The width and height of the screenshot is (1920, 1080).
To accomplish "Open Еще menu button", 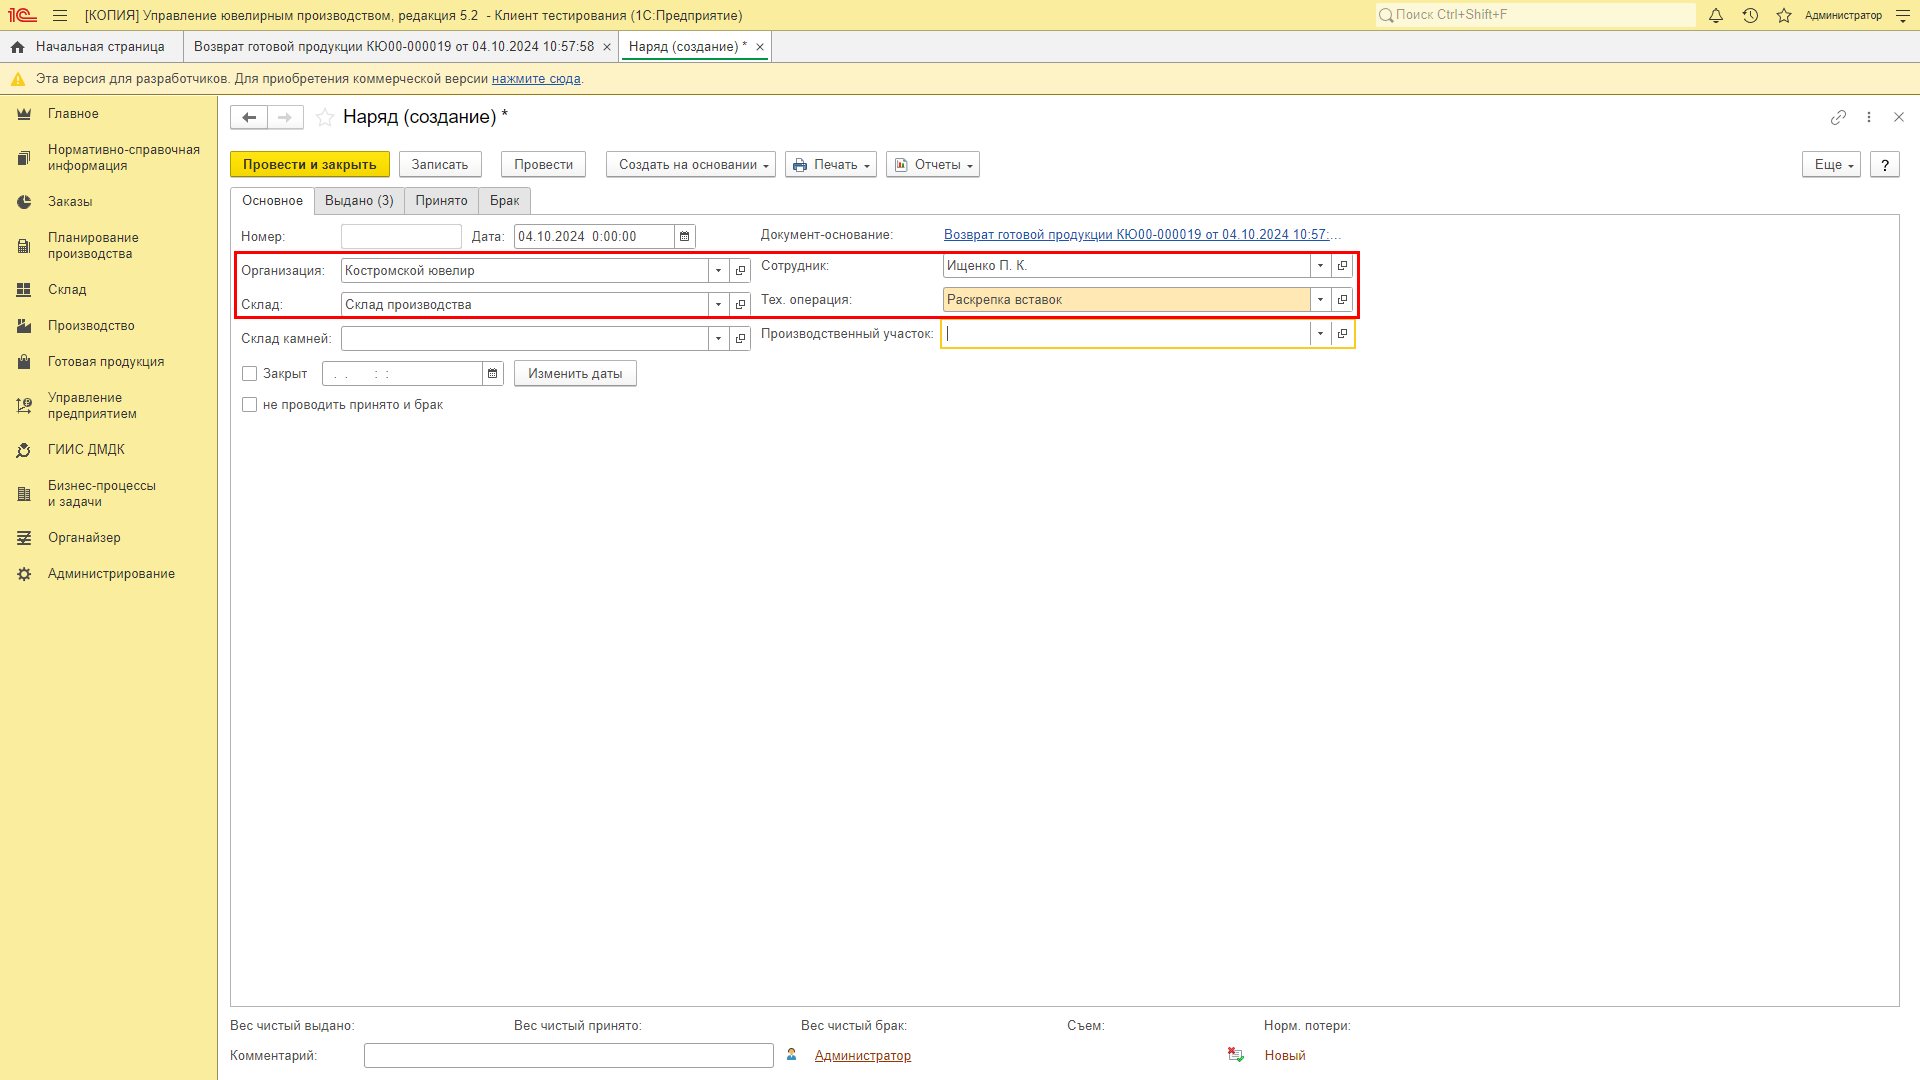I will (x=1831, y=165).
